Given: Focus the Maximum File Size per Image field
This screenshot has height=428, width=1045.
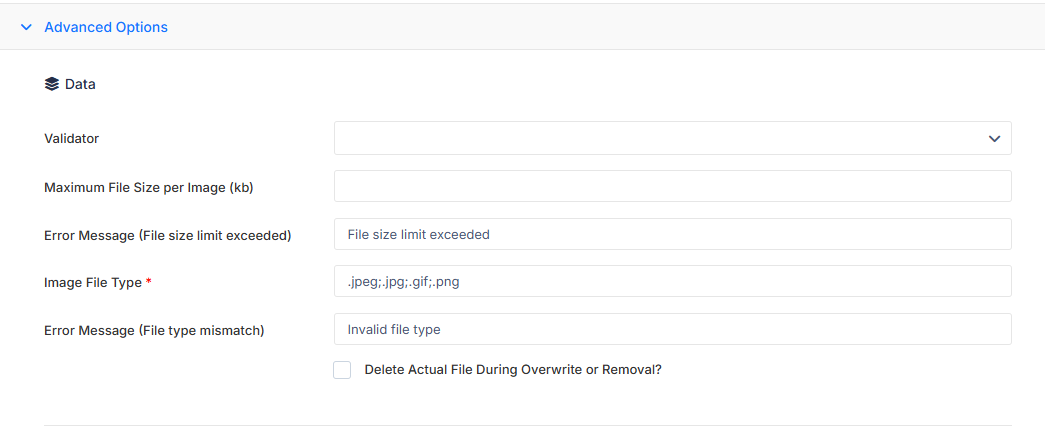Looking at the screenshot, I should [x=672, y=186].
